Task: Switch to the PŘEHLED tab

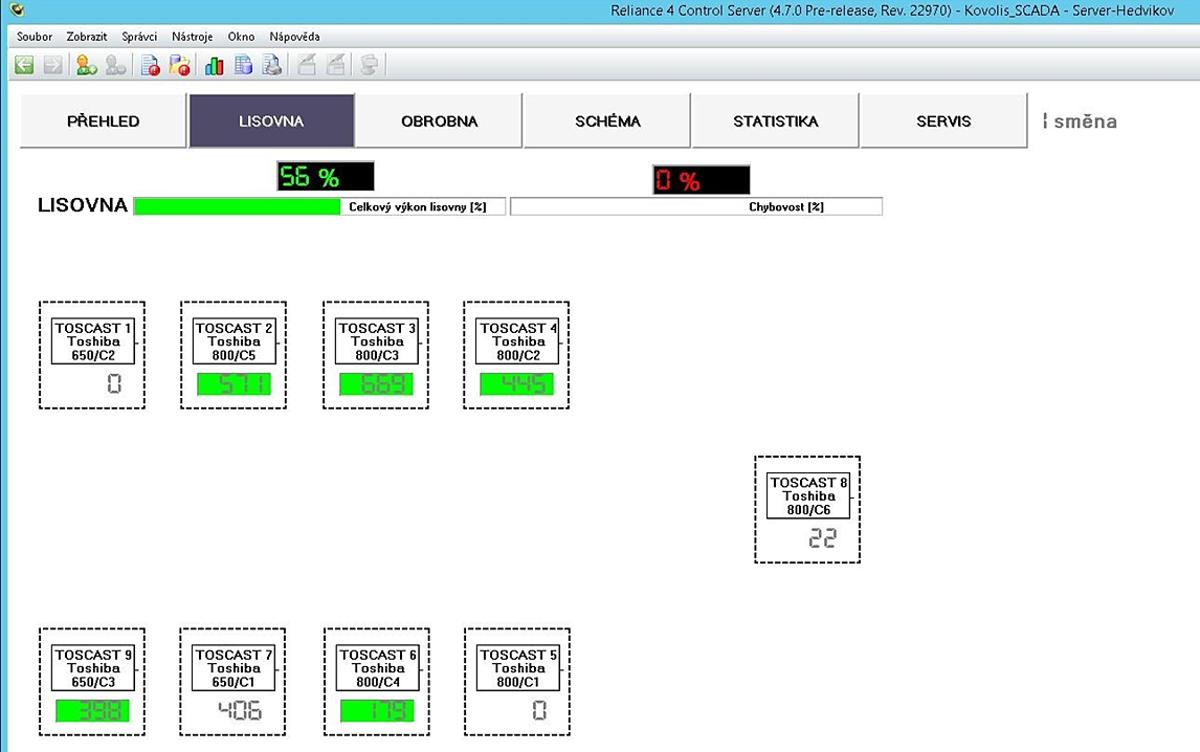Action: coord(103,121)
